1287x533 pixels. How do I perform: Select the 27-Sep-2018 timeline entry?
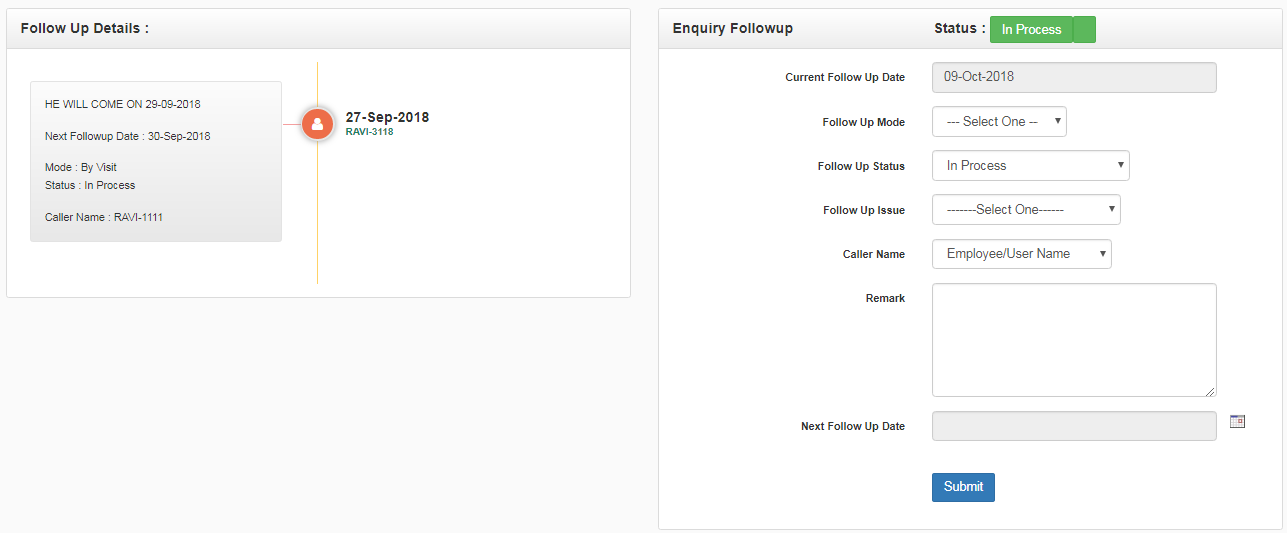[387, 117]
